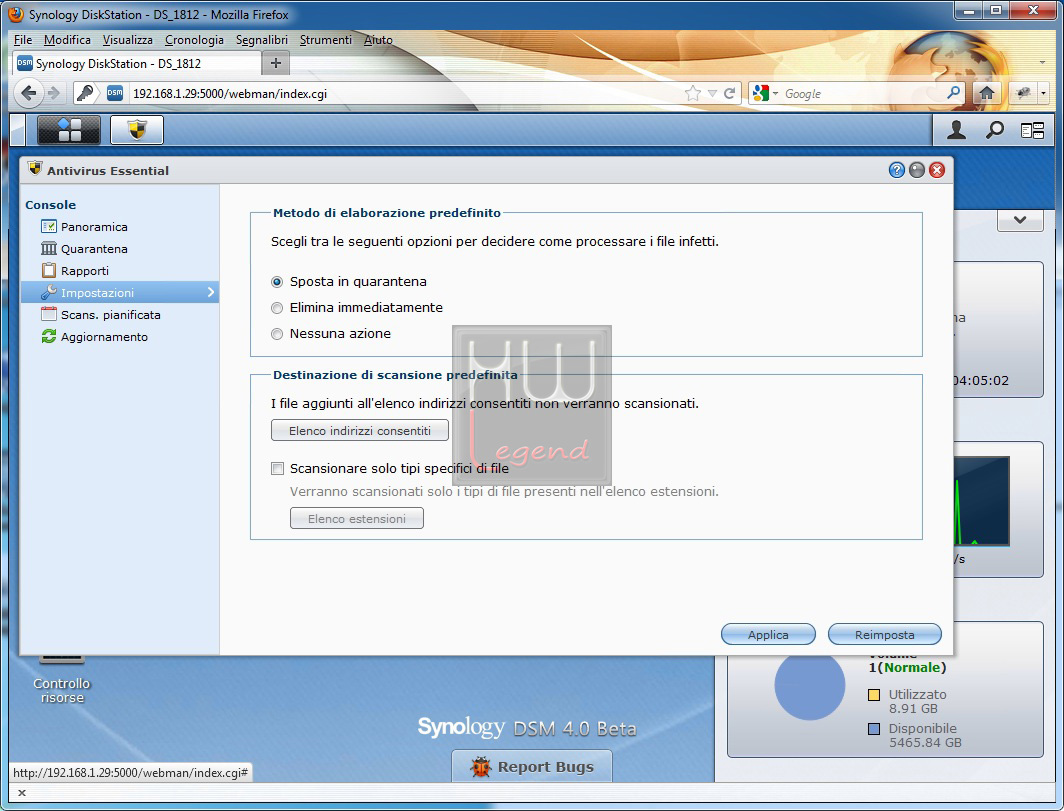This screenshot has height=811, width=1064.
Task: Click the Disponibile blue legend swatch
Action: click(x=874, y=729)
